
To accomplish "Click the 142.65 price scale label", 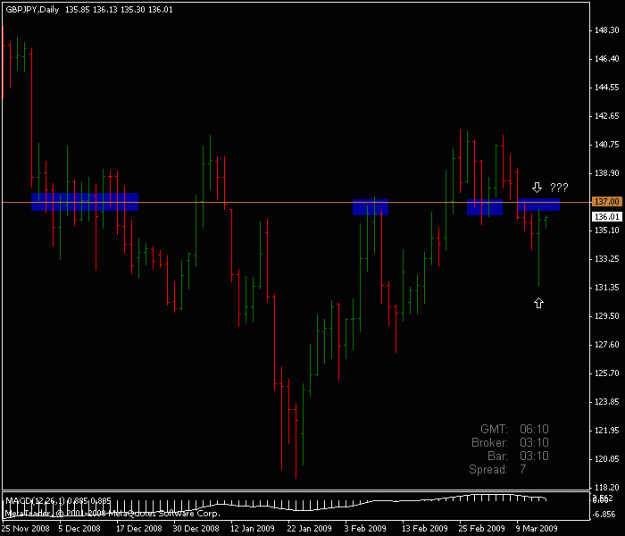I will [x=607, y=116].
